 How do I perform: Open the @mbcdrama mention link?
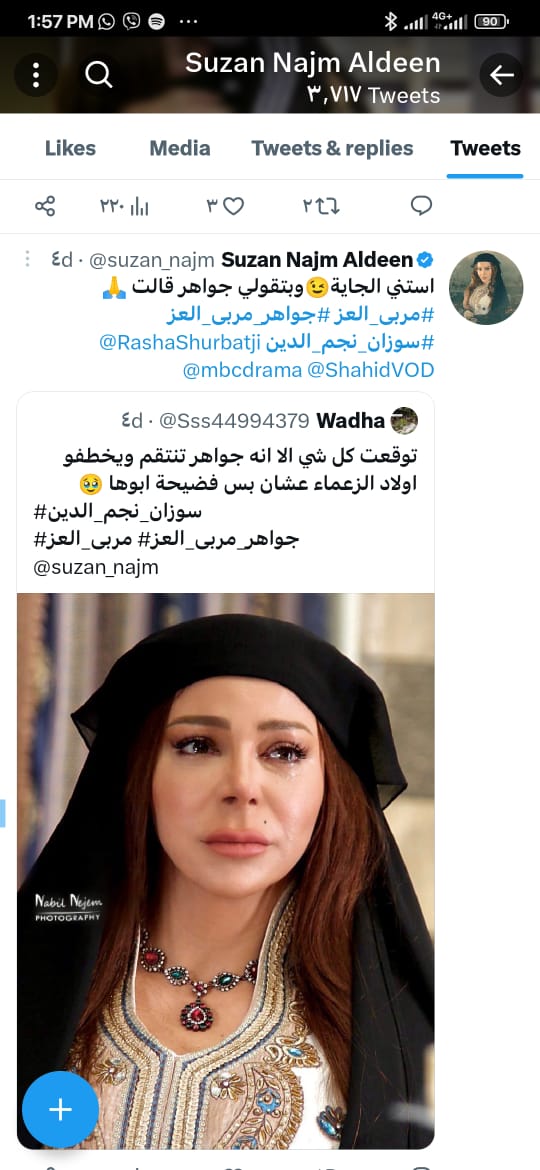tap(240, 370)
